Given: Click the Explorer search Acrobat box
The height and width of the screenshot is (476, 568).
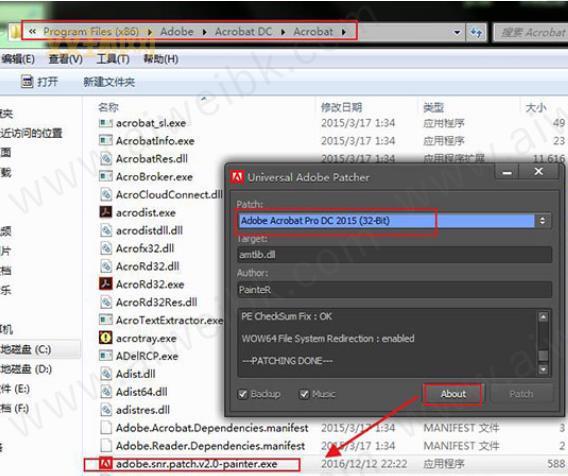Looking at the screenshot, I should pyautogui.click(x=531, y=32).
